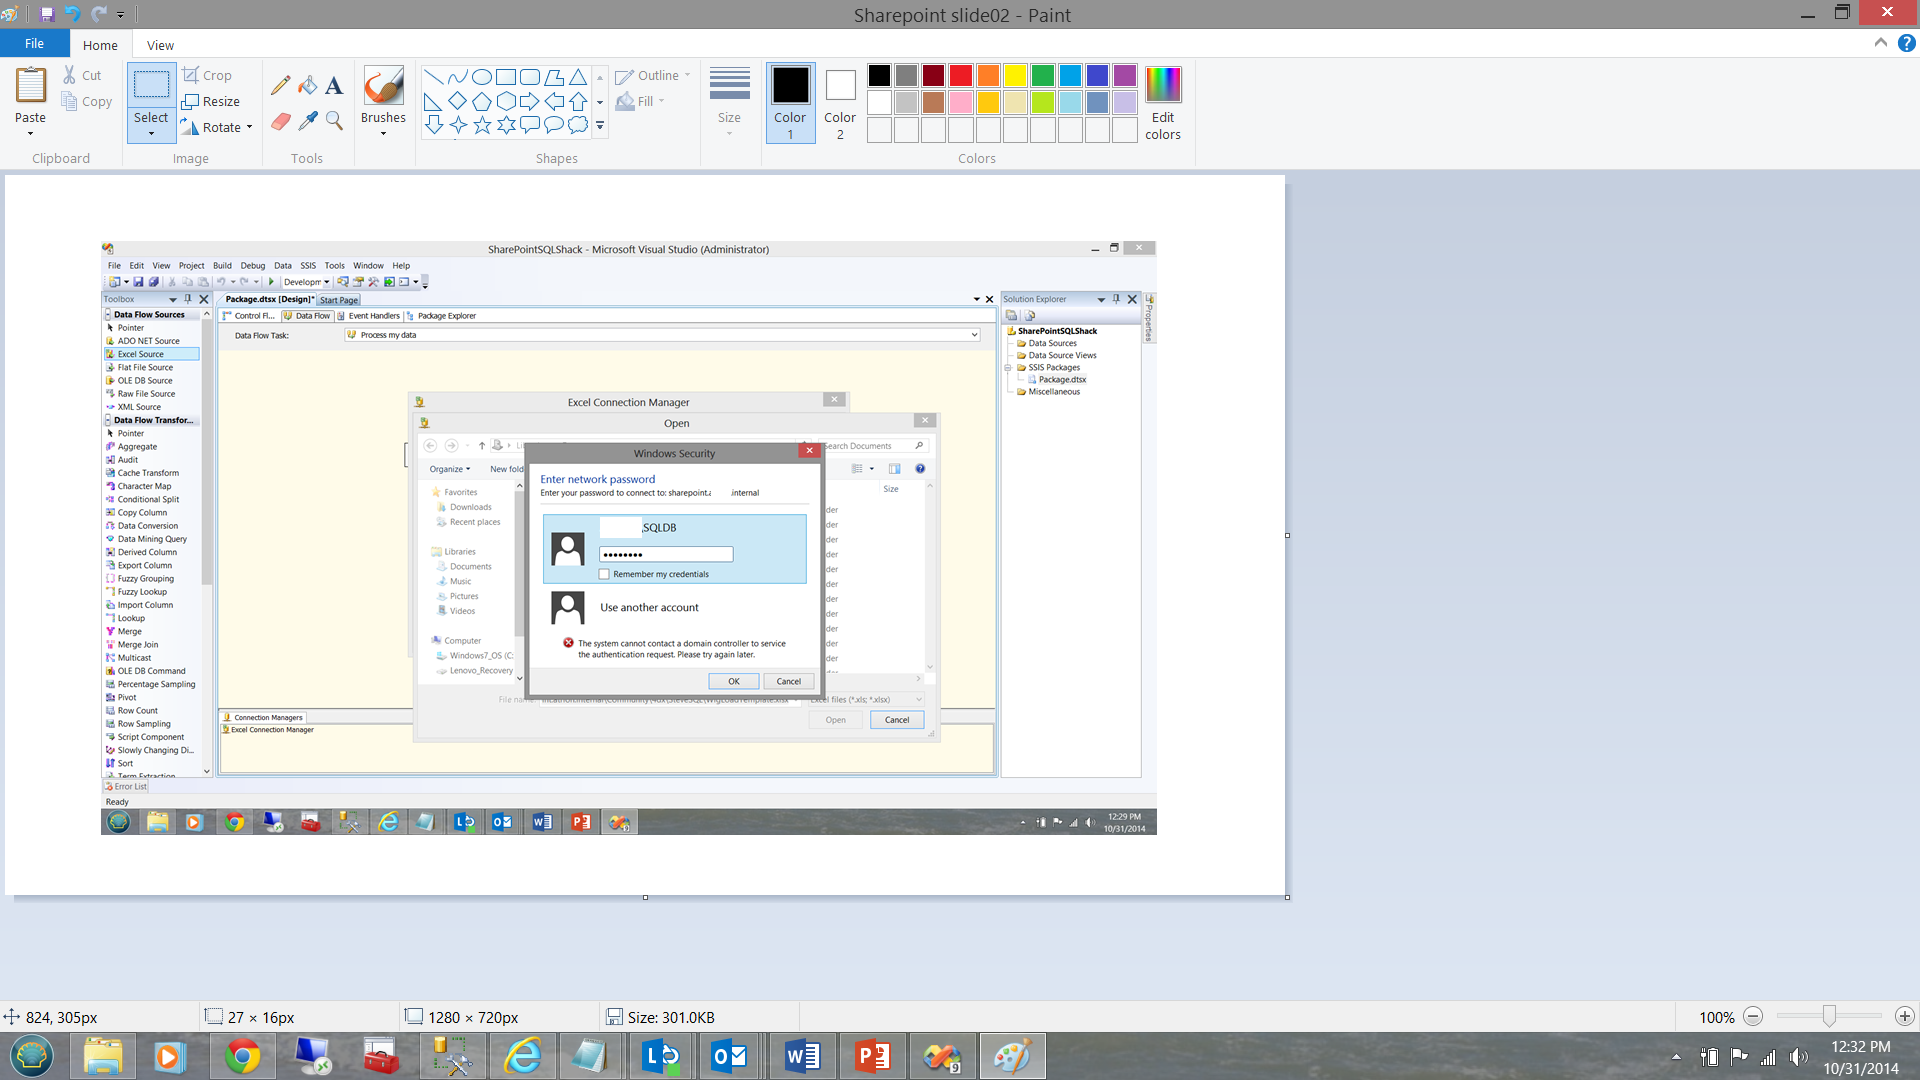Select the Fill with color bucket
This screenshot has width=1920, height=1080.
point(308,86)
